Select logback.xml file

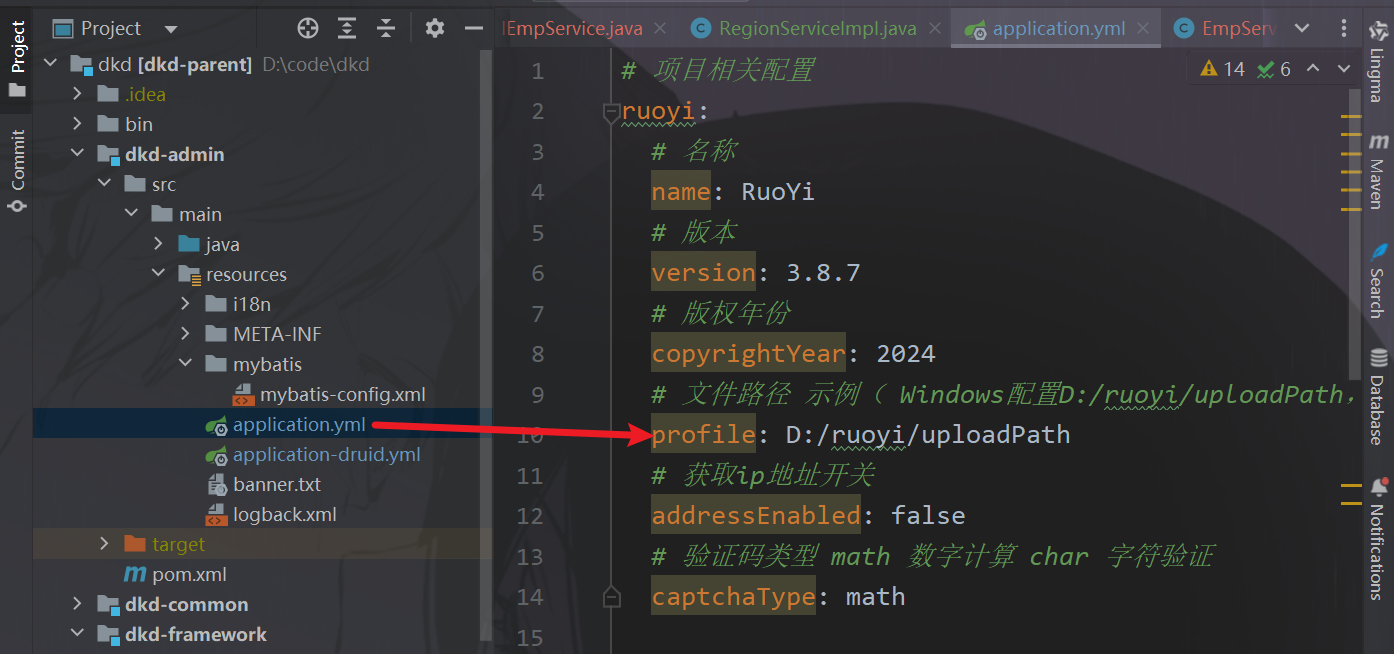(x=285, y=515)
